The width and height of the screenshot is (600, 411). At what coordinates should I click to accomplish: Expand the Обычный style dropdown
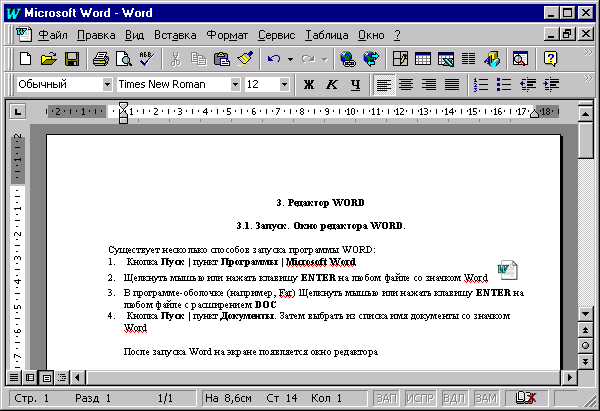coord(108,84)
